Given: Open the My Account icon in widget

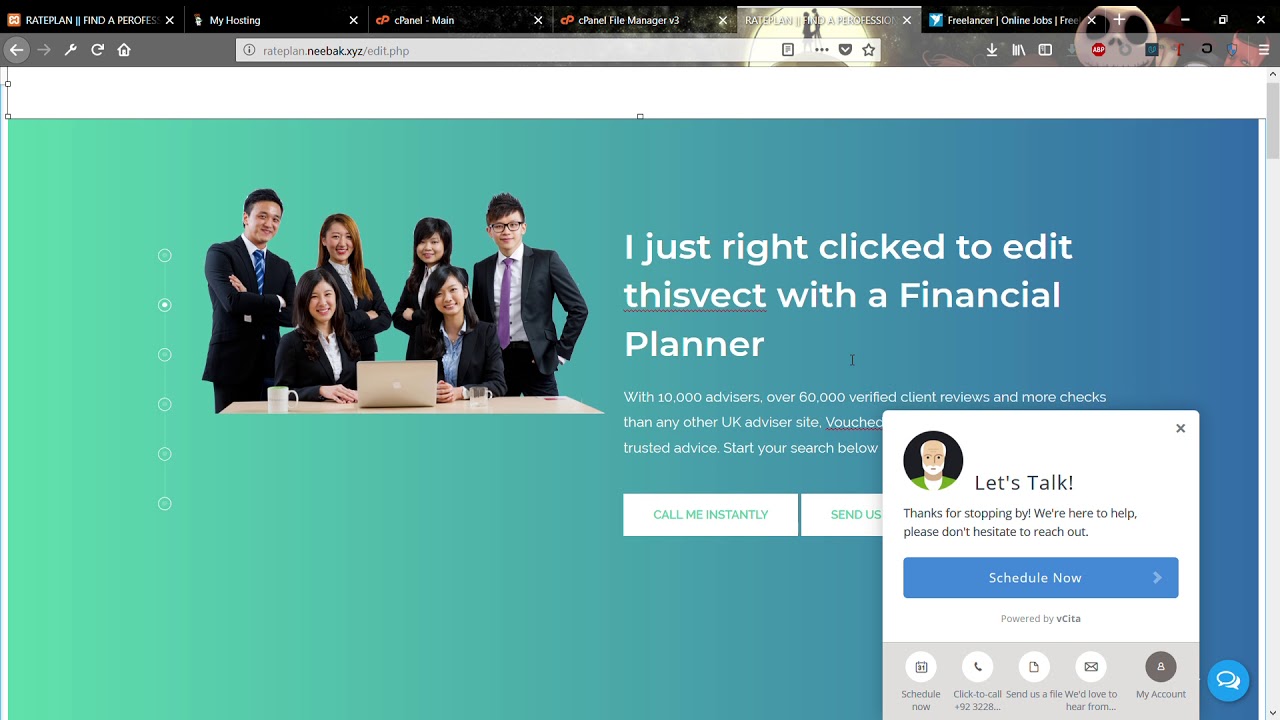Looking at the screenshot, I should [1161, 667].
